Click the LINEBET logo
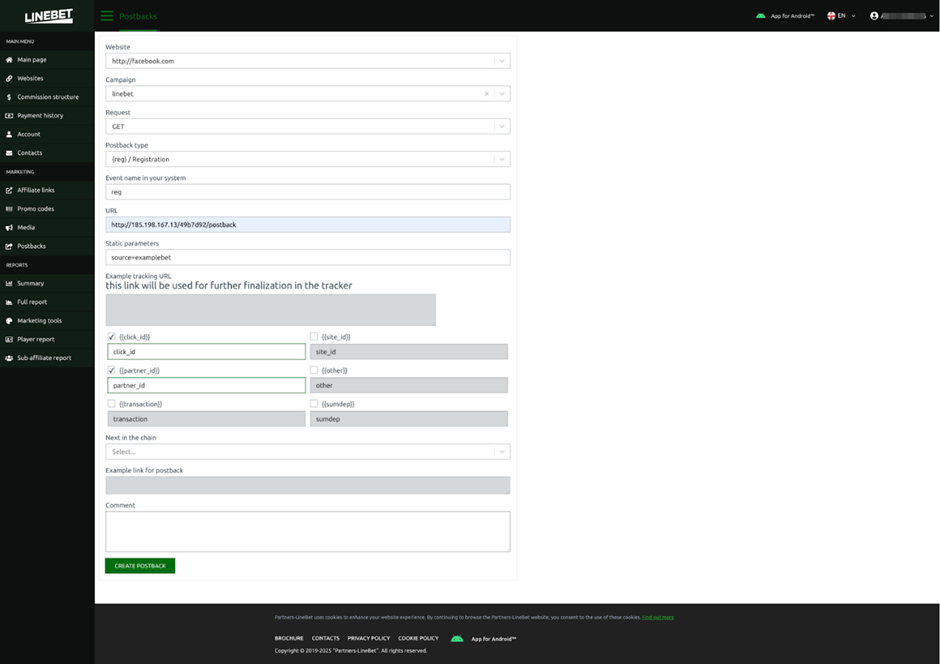The height and width of the screenshot is (664, 940). pos(49,16)
